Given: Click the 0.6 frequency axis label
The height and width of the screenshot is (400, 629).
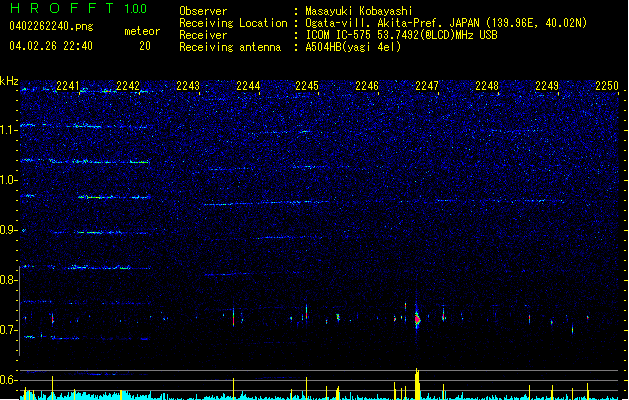Looking at the screenshot, I should (9, 380).
